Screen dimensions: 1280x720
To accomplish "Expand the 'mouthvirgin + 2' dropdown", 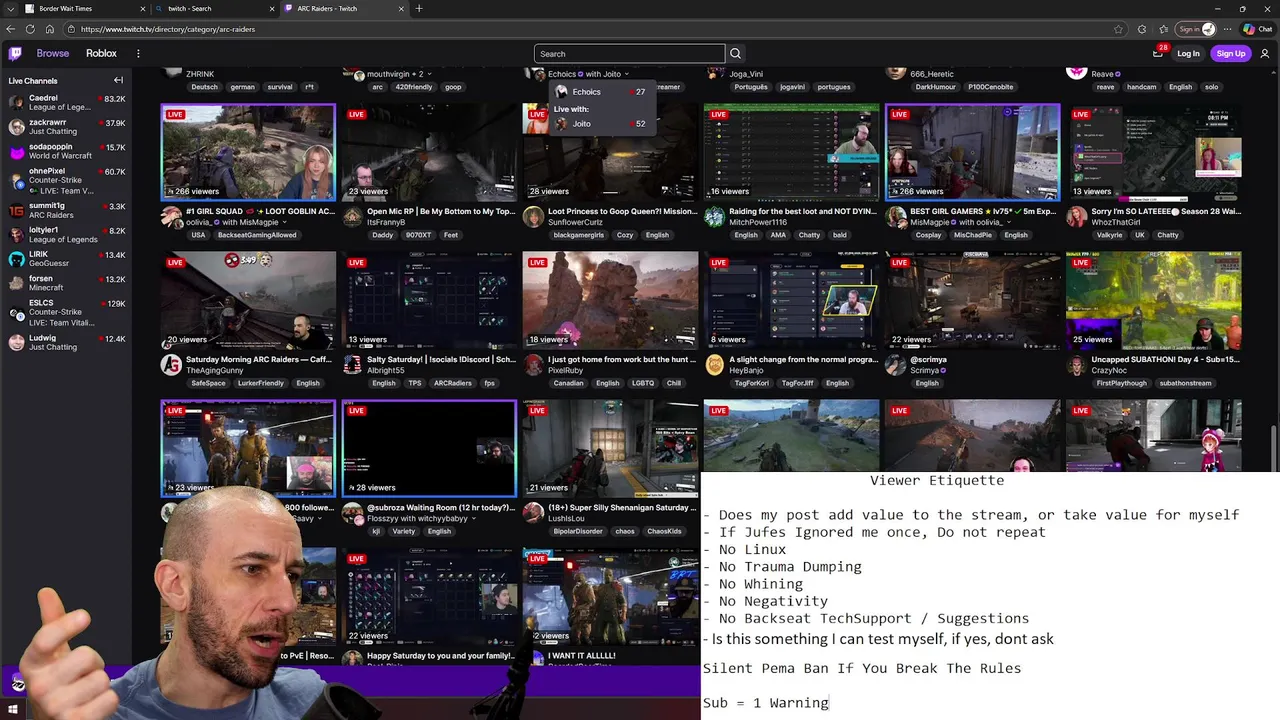I will tap(431, 74).
